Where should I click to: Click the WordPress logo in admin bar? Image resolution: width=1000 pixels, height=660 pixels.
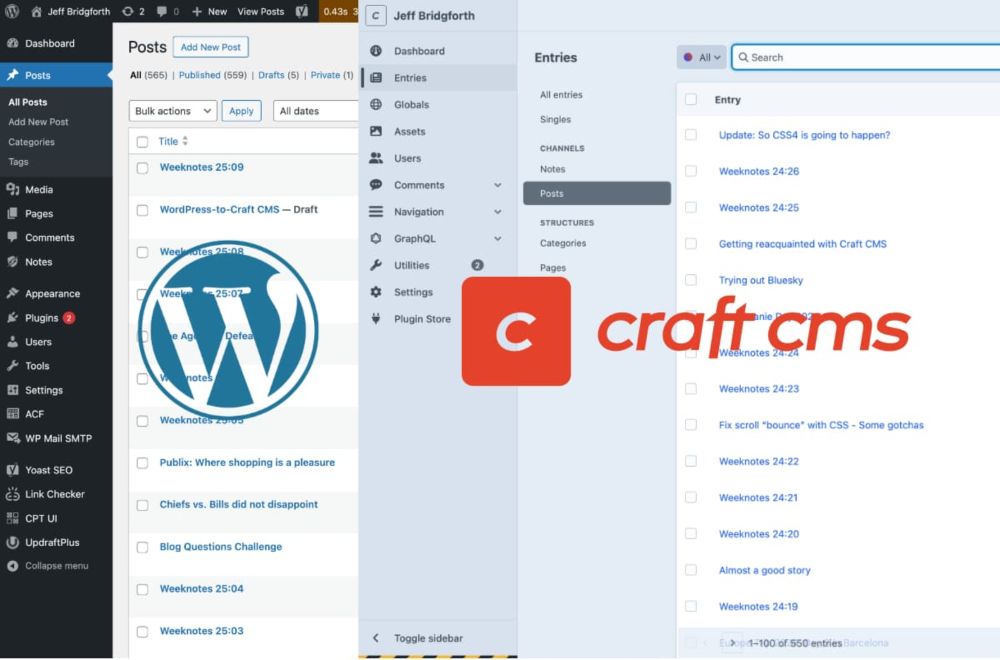[x=11, y=11]
